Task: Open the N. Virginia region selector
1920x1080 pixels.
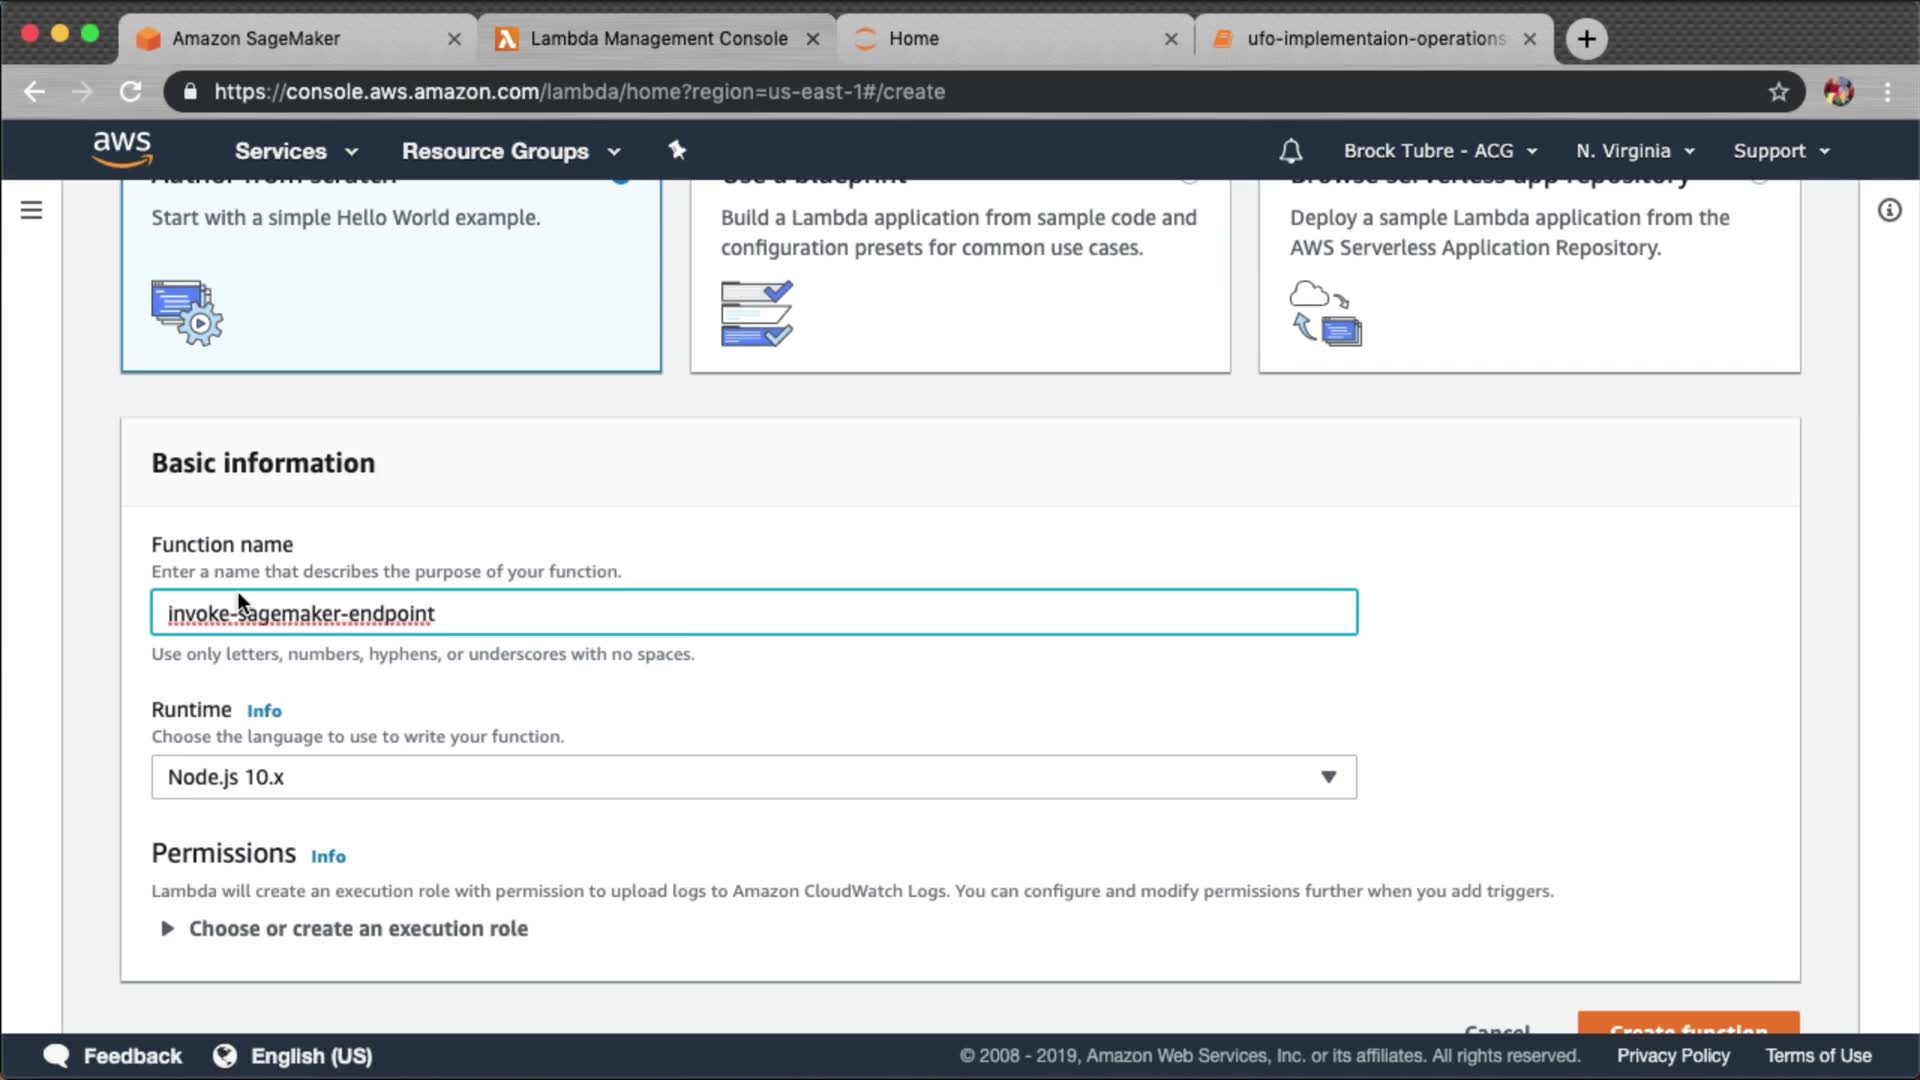Action: (1634, 151)
